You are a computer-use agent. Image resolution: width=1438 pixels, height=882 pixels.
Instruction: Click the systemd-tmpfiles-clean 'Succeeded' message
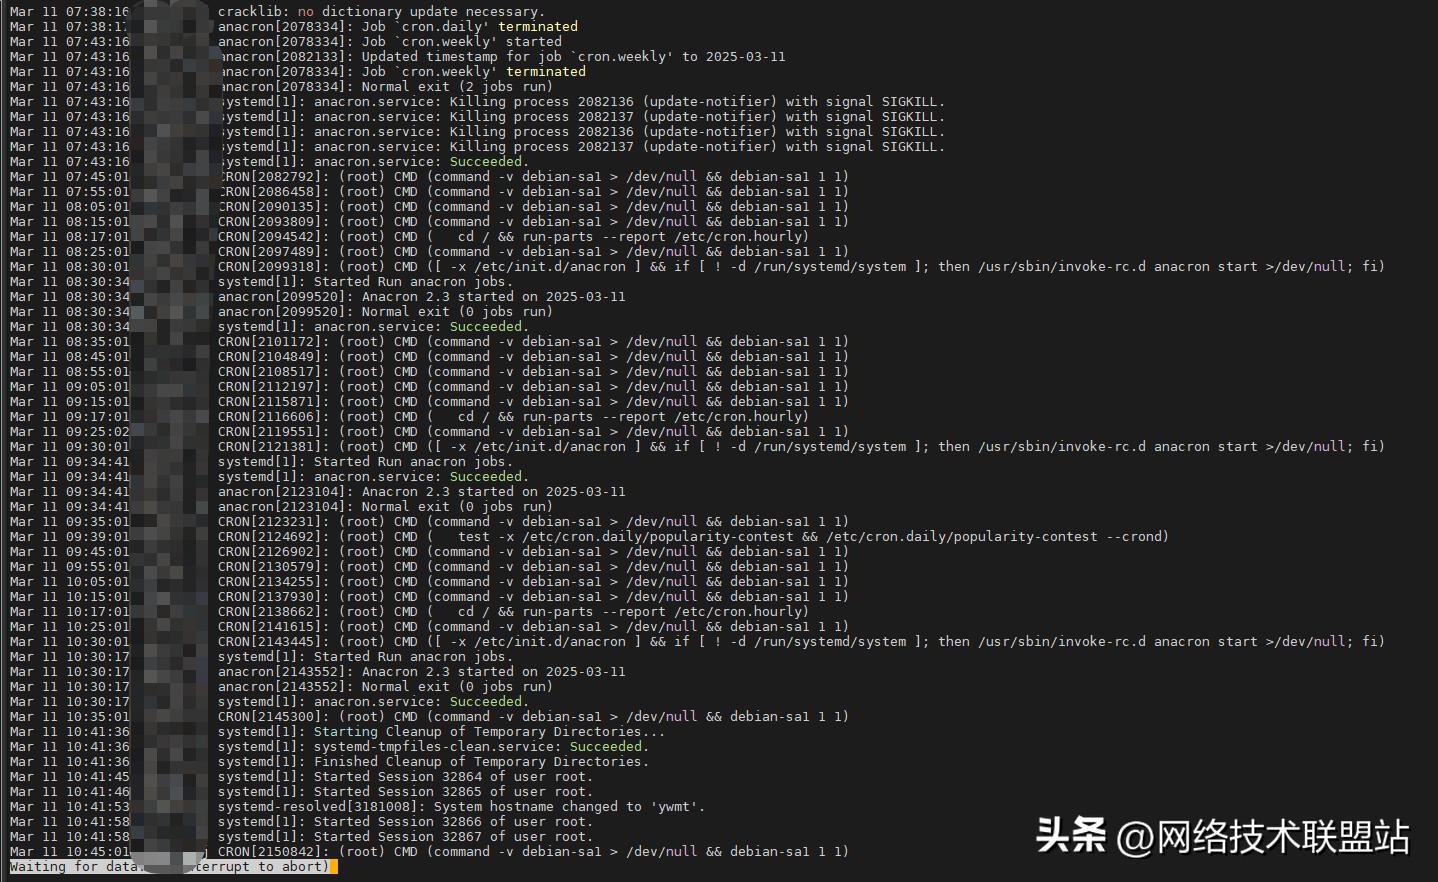[605, 746]
